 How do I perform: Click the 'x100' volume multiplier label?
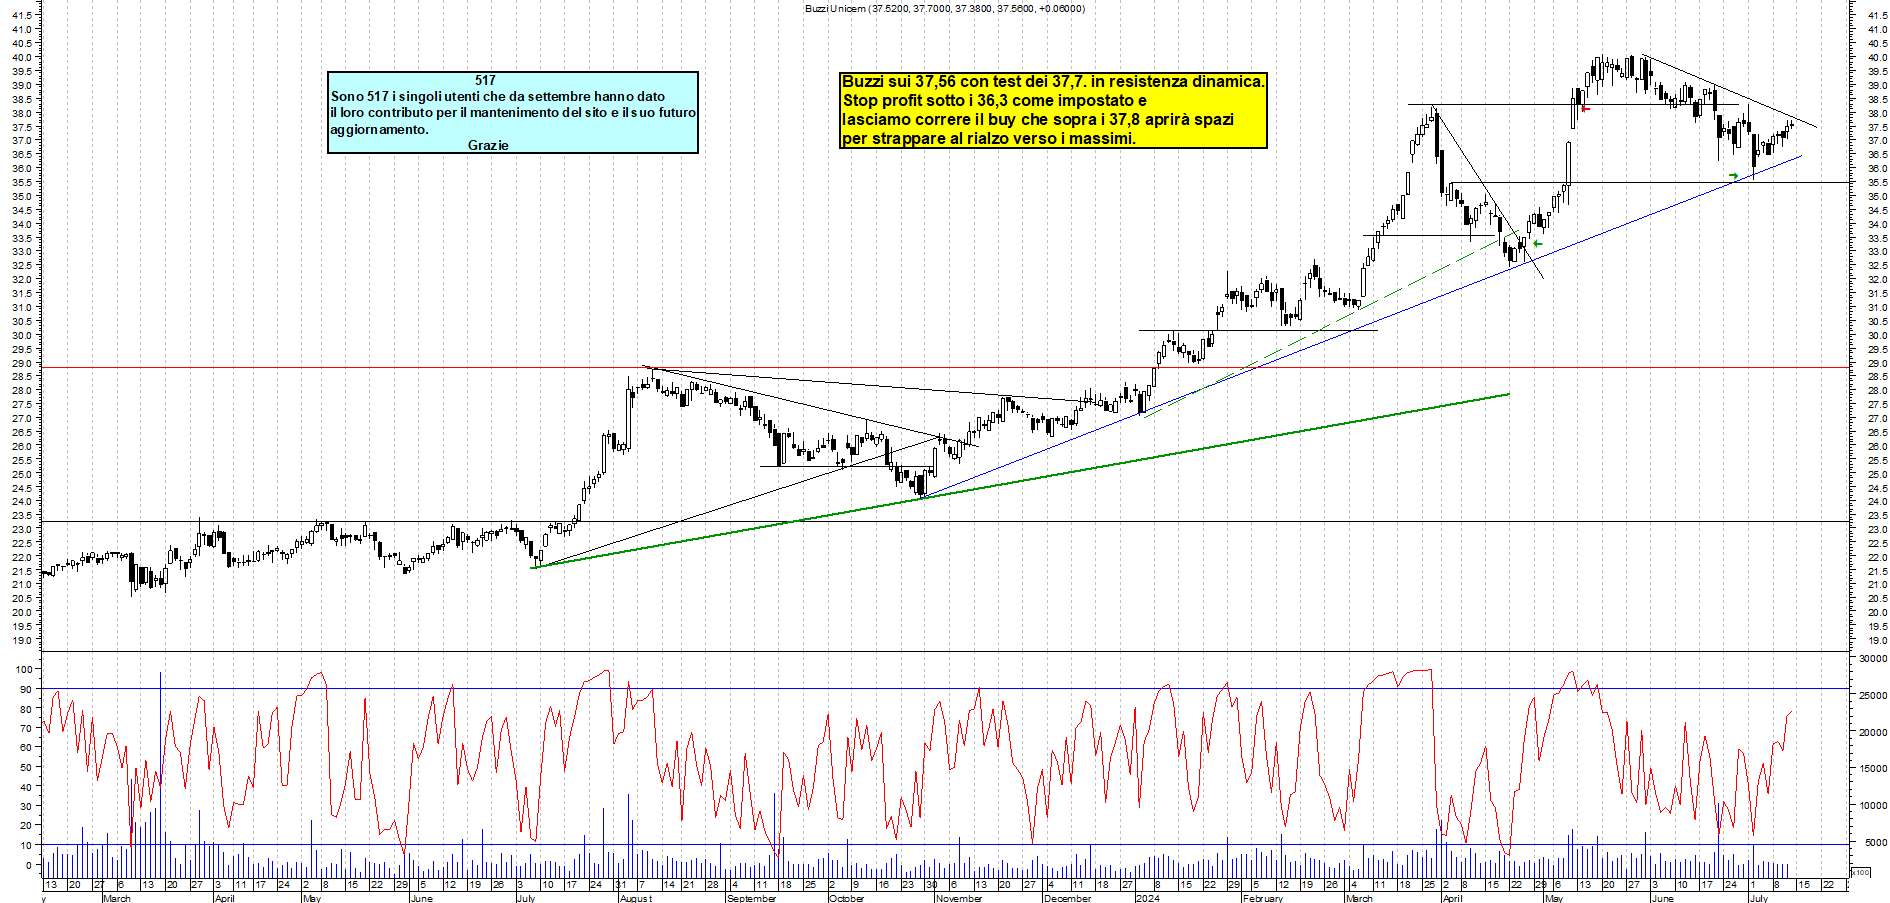point(1860,872)
